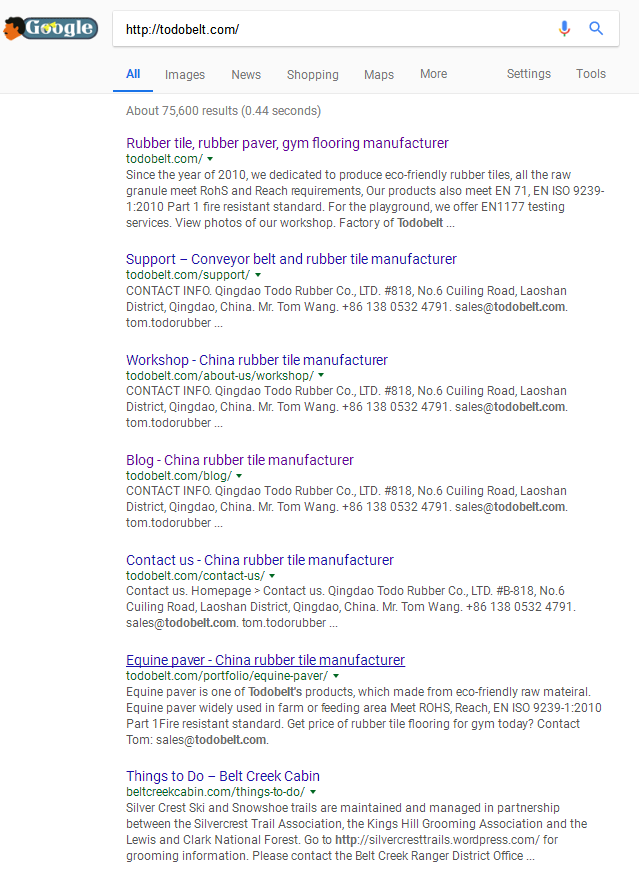Select the All results tab
639x880 pixels.
point(133,74)
